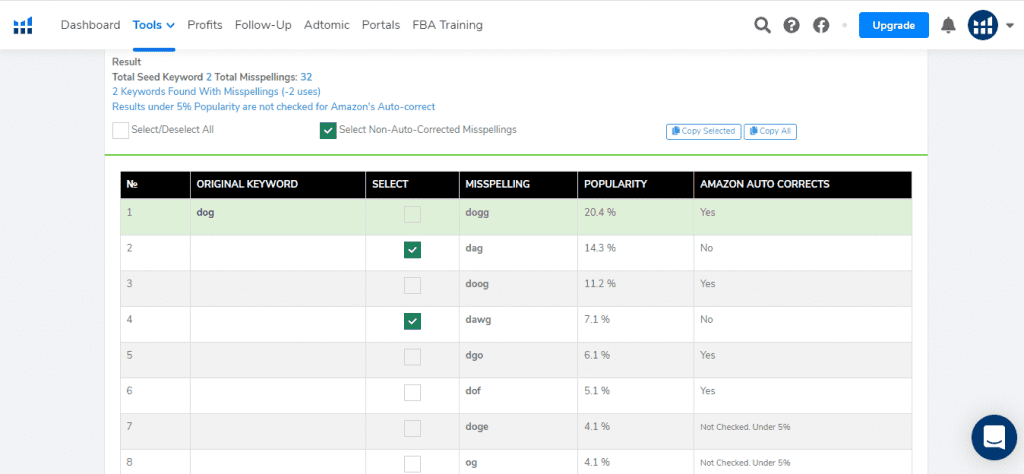Toggle Select/Deselect All checkbox
Viewport: 1024px width, 474px height.
(120, 131)
